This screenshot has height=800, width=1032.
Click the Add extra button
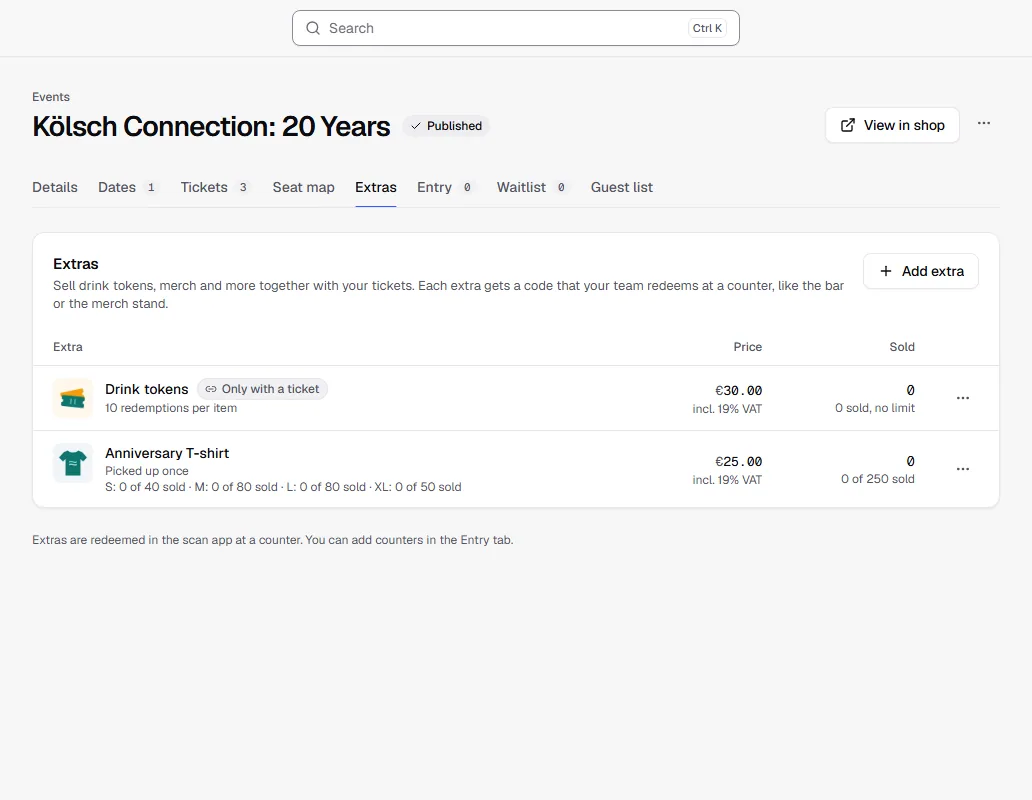921,271
